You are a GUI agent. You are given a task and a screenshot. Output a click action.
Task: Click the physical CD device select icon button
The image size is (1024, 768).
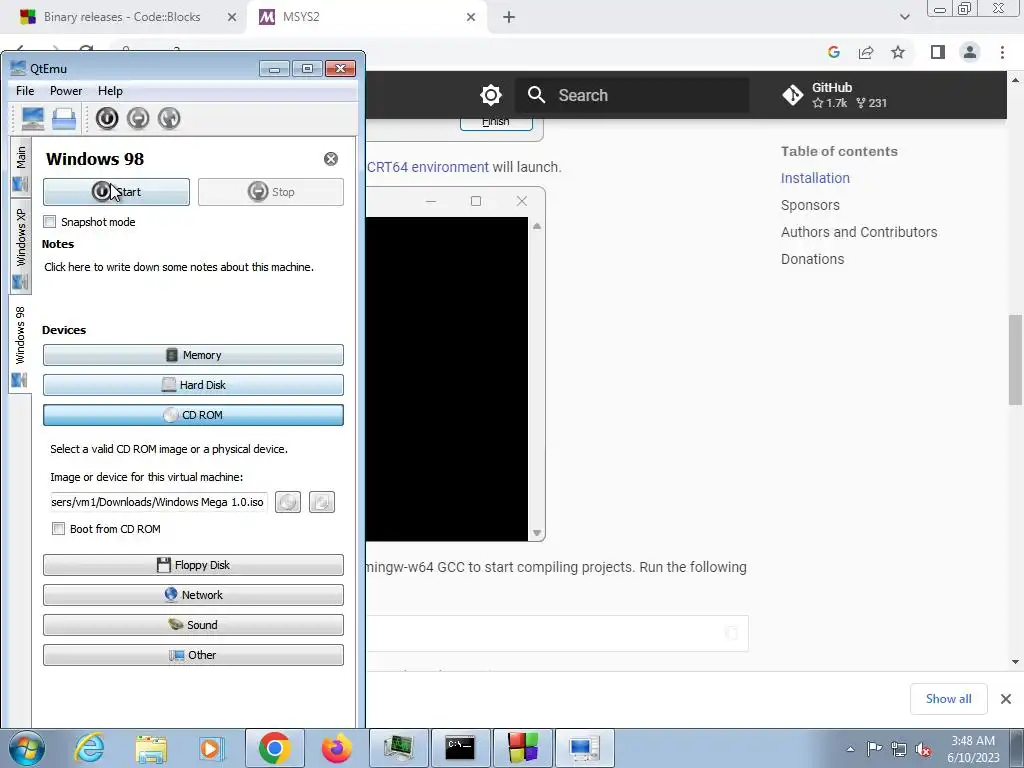point(322,502)
